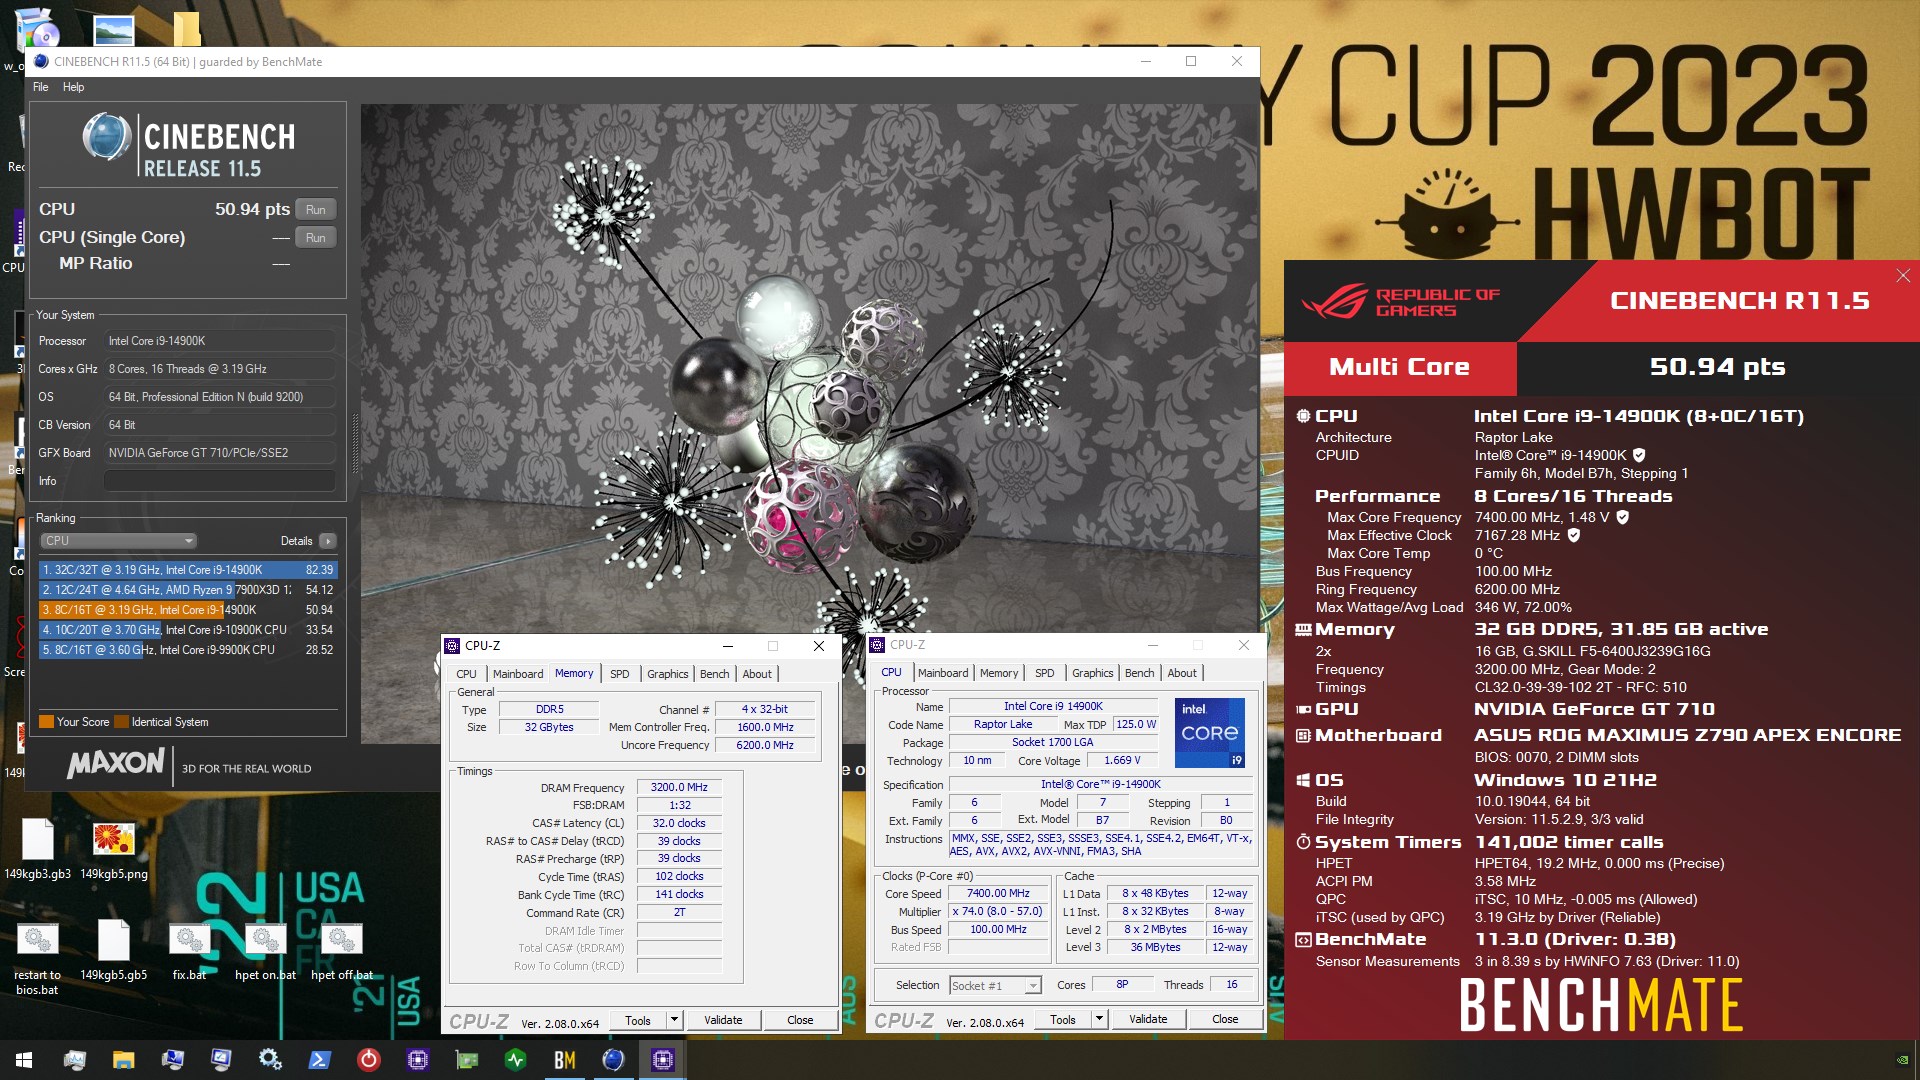Click CPU-Z title bar icon of Memory-view window
1920x1080 pixels.
point(452,646)
